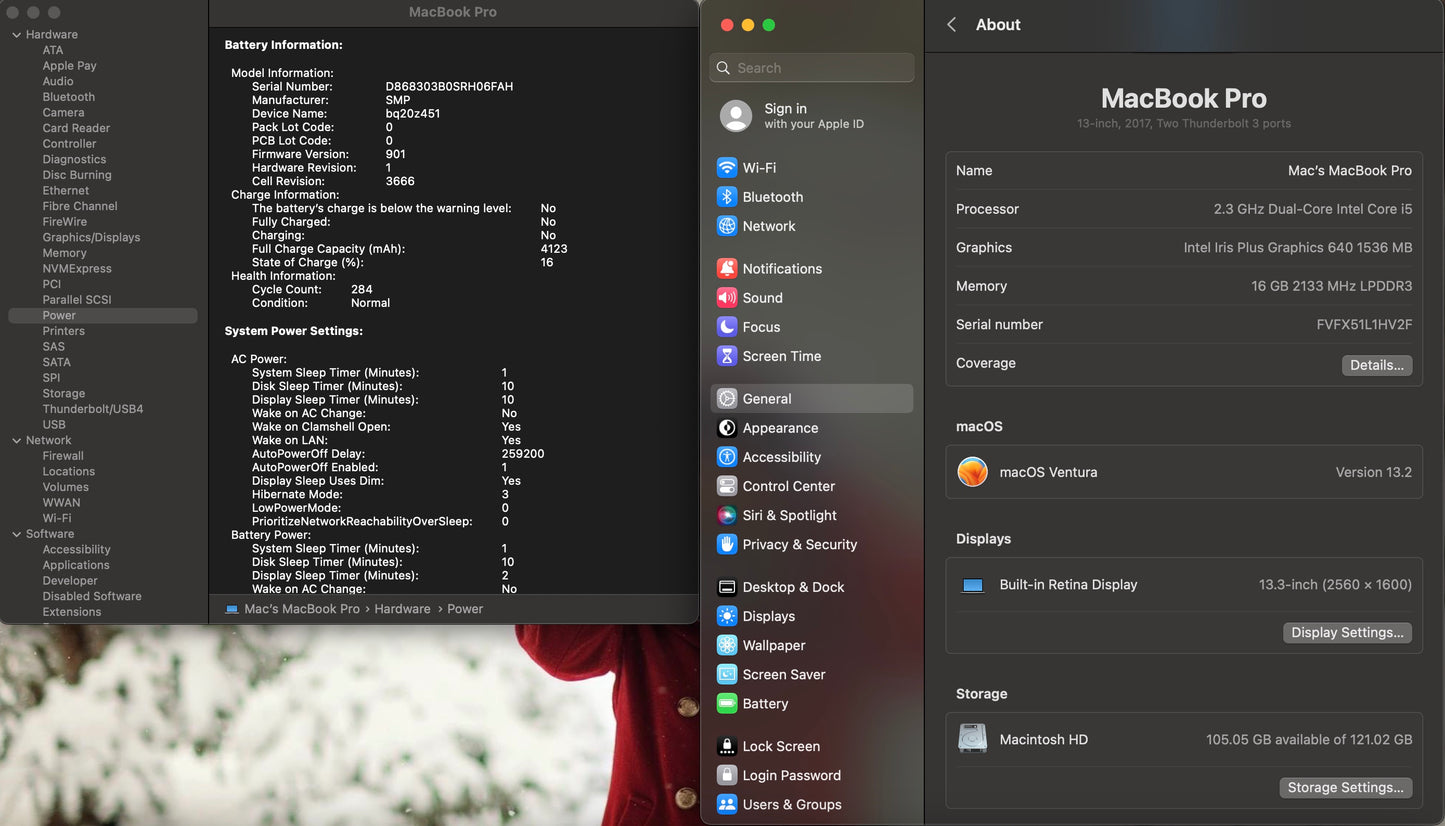This screenshot has height=826, width=1445.
Task: Go back using the About chevron
Action: point(952,25)
